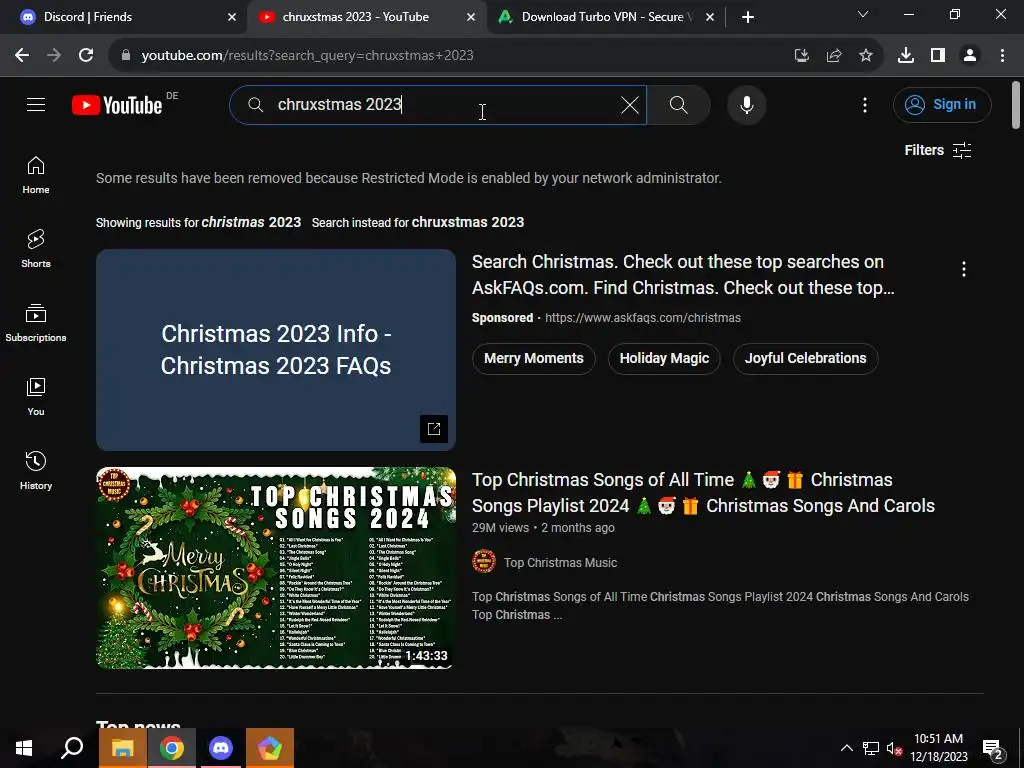Viewport: 1024px width, 768px height.
Task: Open the Windows notification center
Action: (x=993, y=748)
